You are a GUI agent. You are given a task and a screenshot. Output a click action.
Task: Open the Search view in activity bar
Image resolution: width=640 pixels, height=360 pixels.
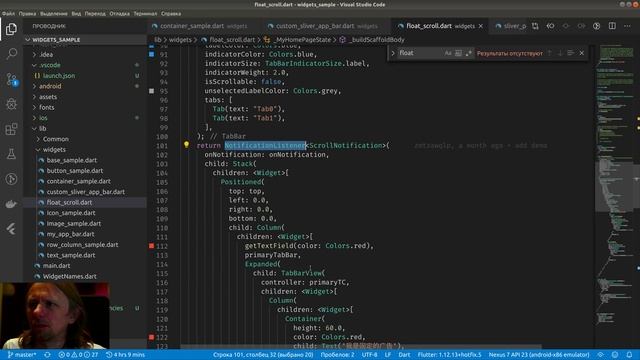tap(11, 53)
